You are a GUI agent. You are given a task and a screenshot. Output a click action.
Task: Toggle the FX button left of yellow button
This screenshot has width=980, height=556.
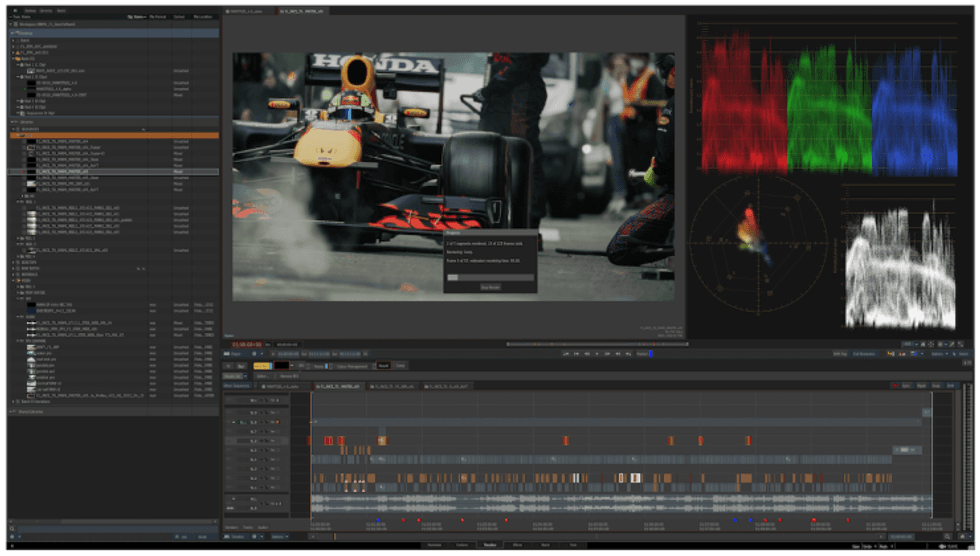(228, 366)
